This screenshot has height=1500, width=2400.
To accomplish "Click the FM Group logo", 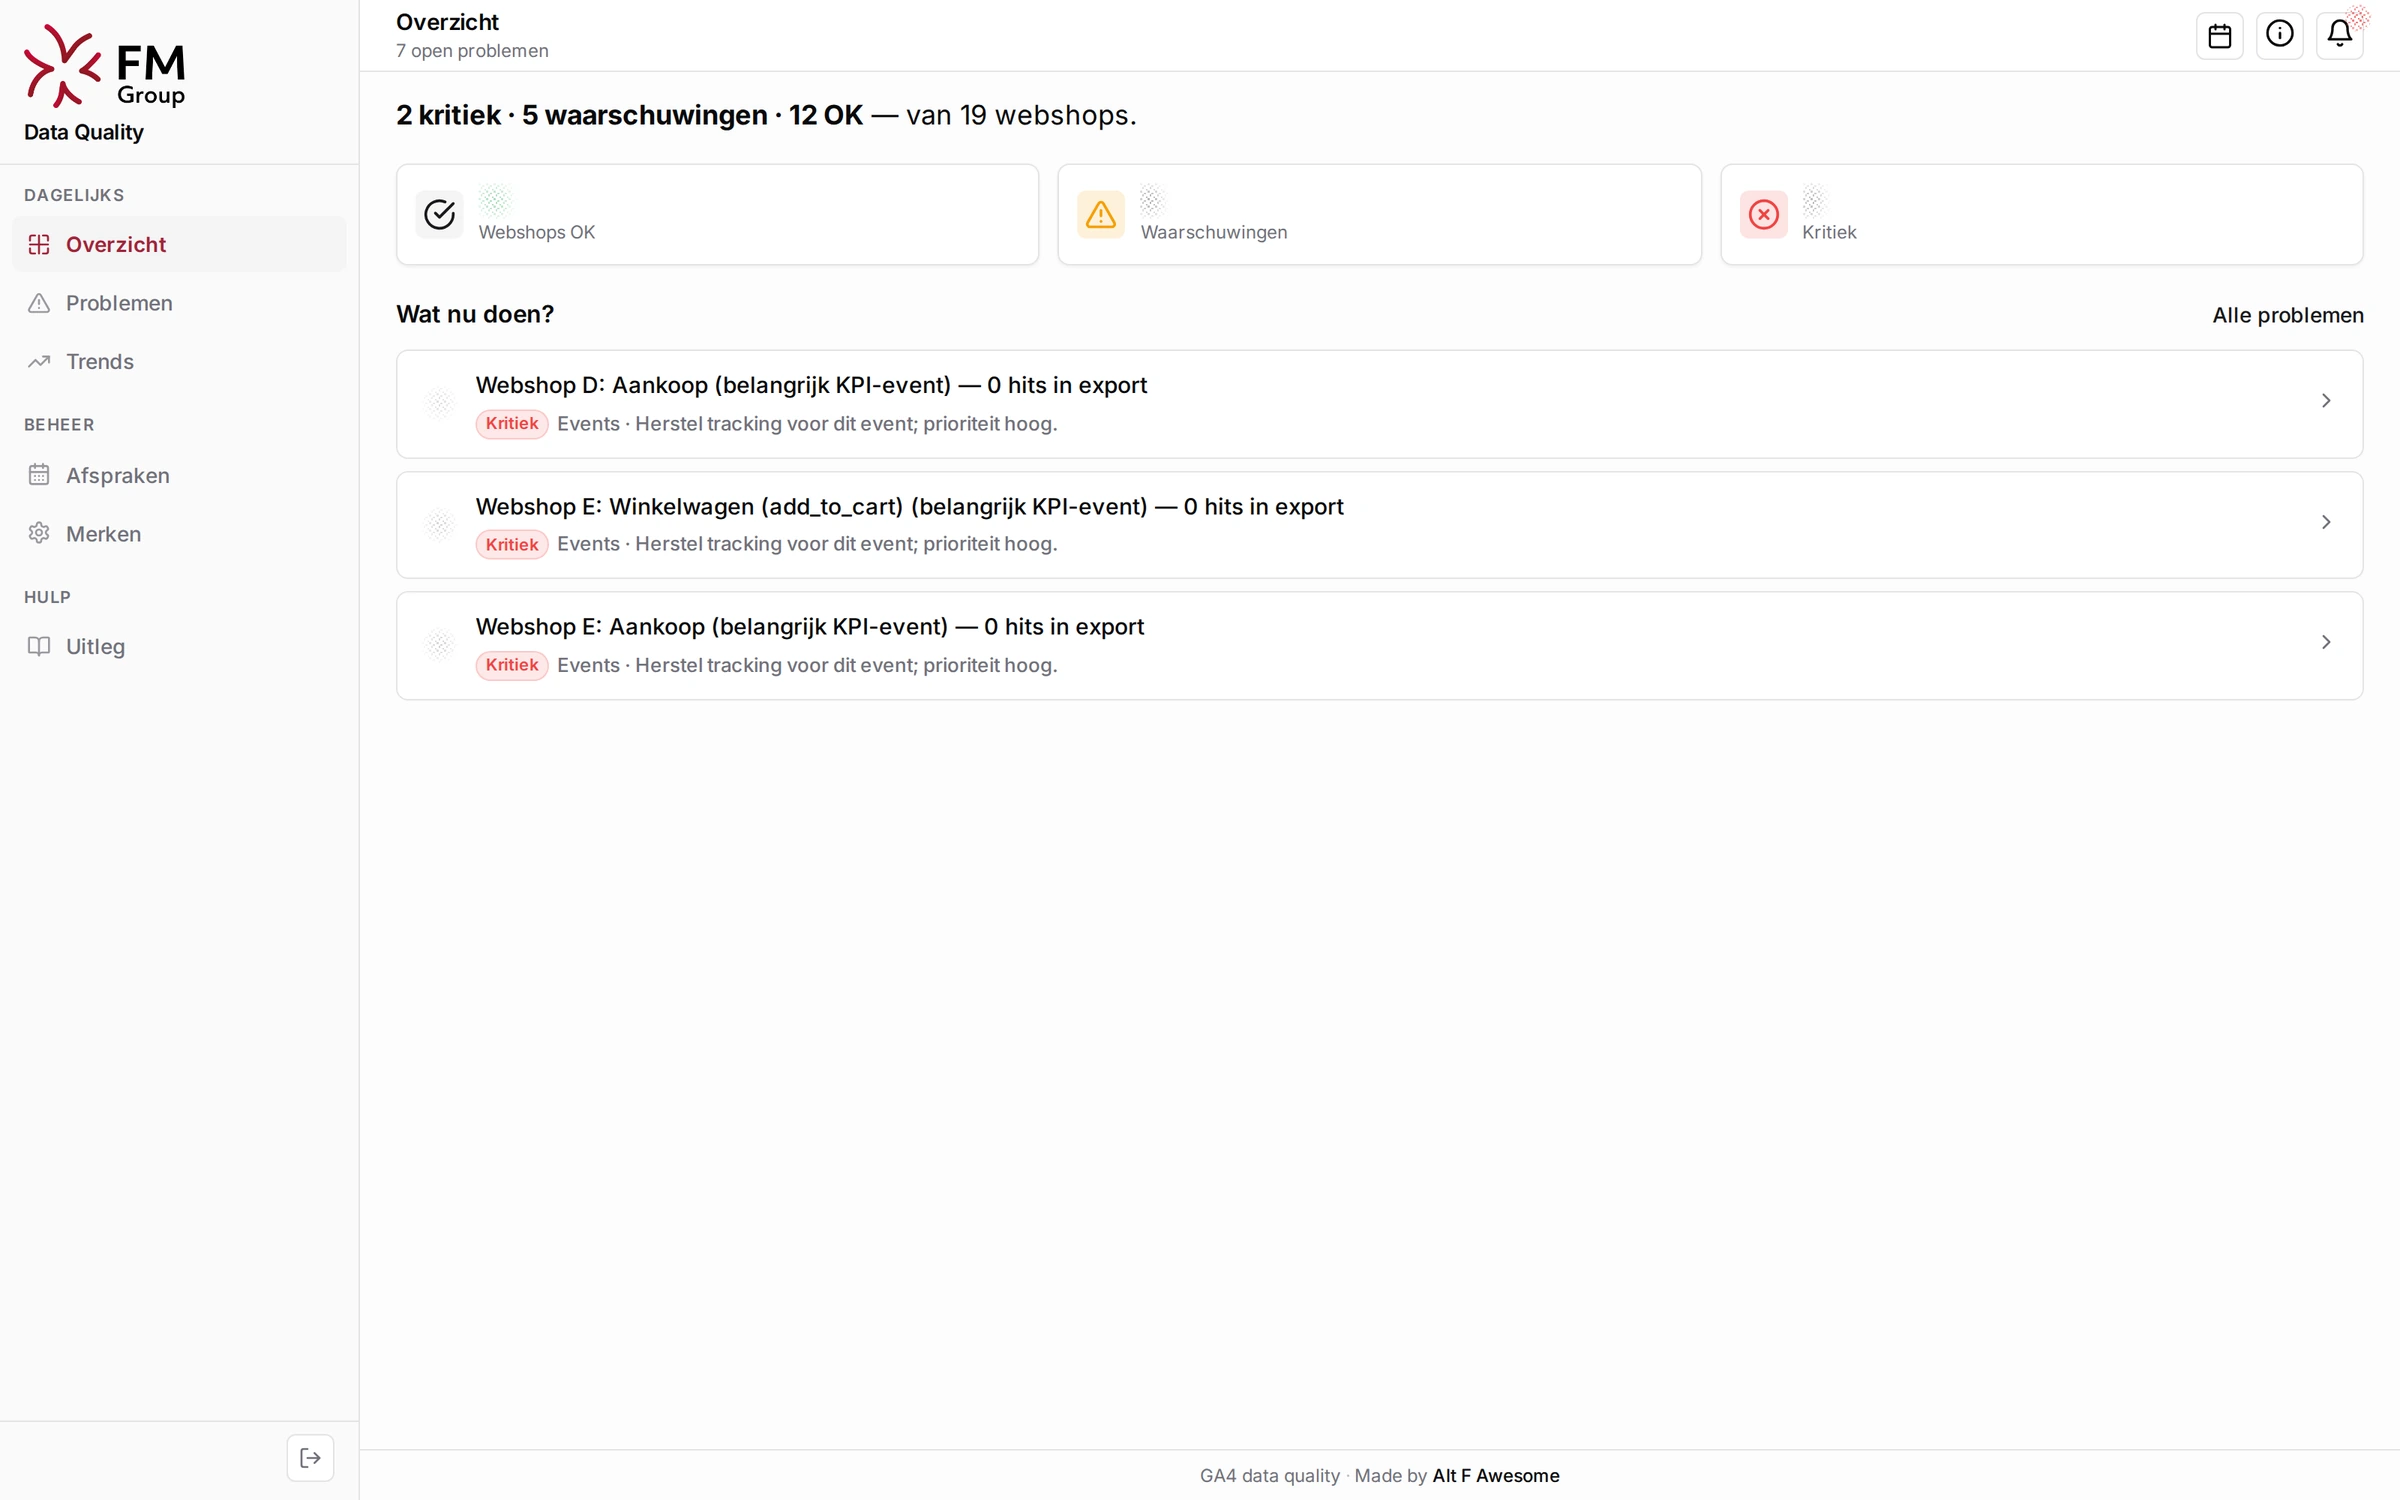I will pyautogui.click(x=105, y=66).
